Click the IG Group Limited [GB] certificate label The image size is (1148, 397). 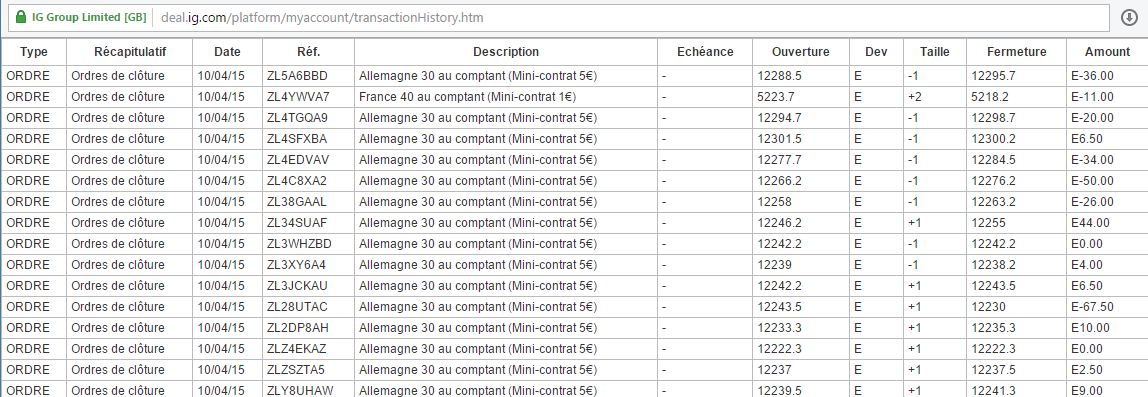(89, 17)
